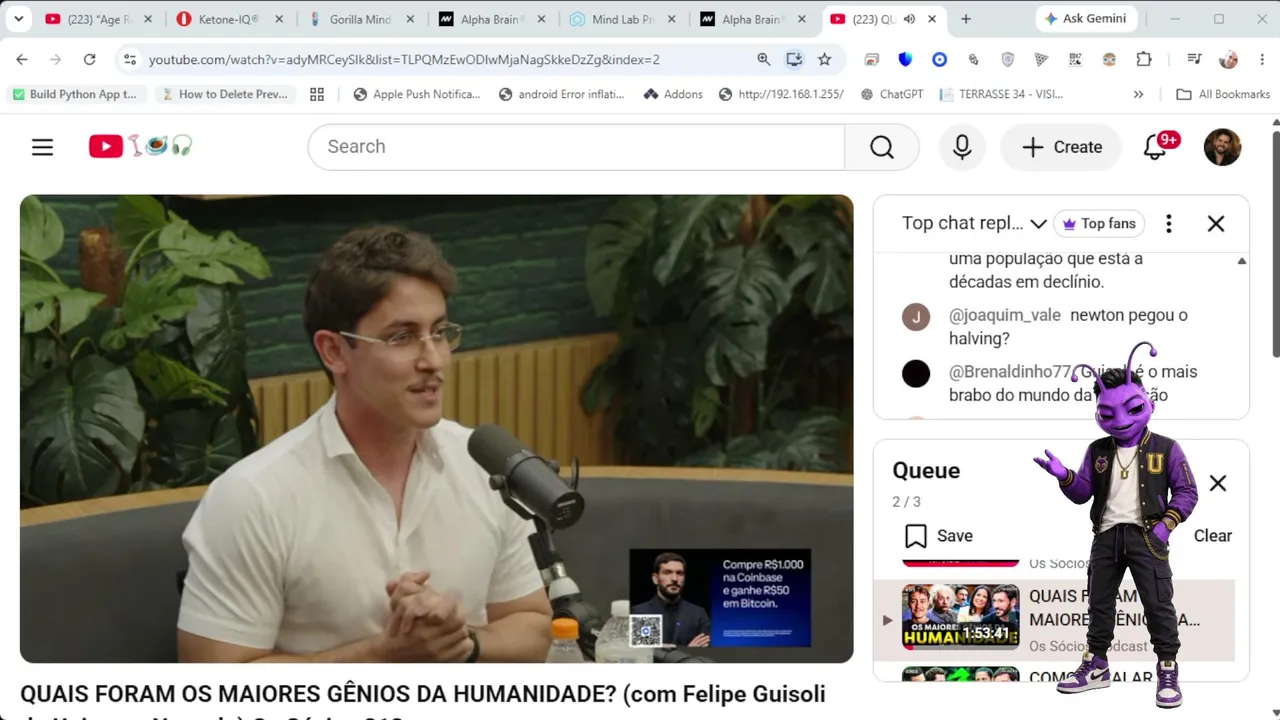
Task: Clear the video queue
Action: (x=1212, y=536)
